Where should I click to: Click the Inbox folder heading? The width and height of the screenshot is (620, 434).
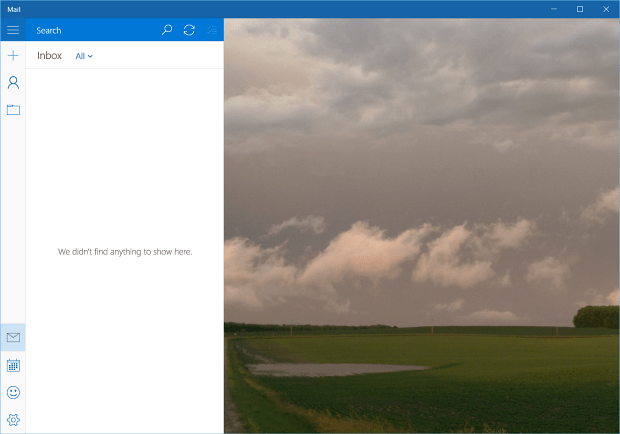coord(49,55)
